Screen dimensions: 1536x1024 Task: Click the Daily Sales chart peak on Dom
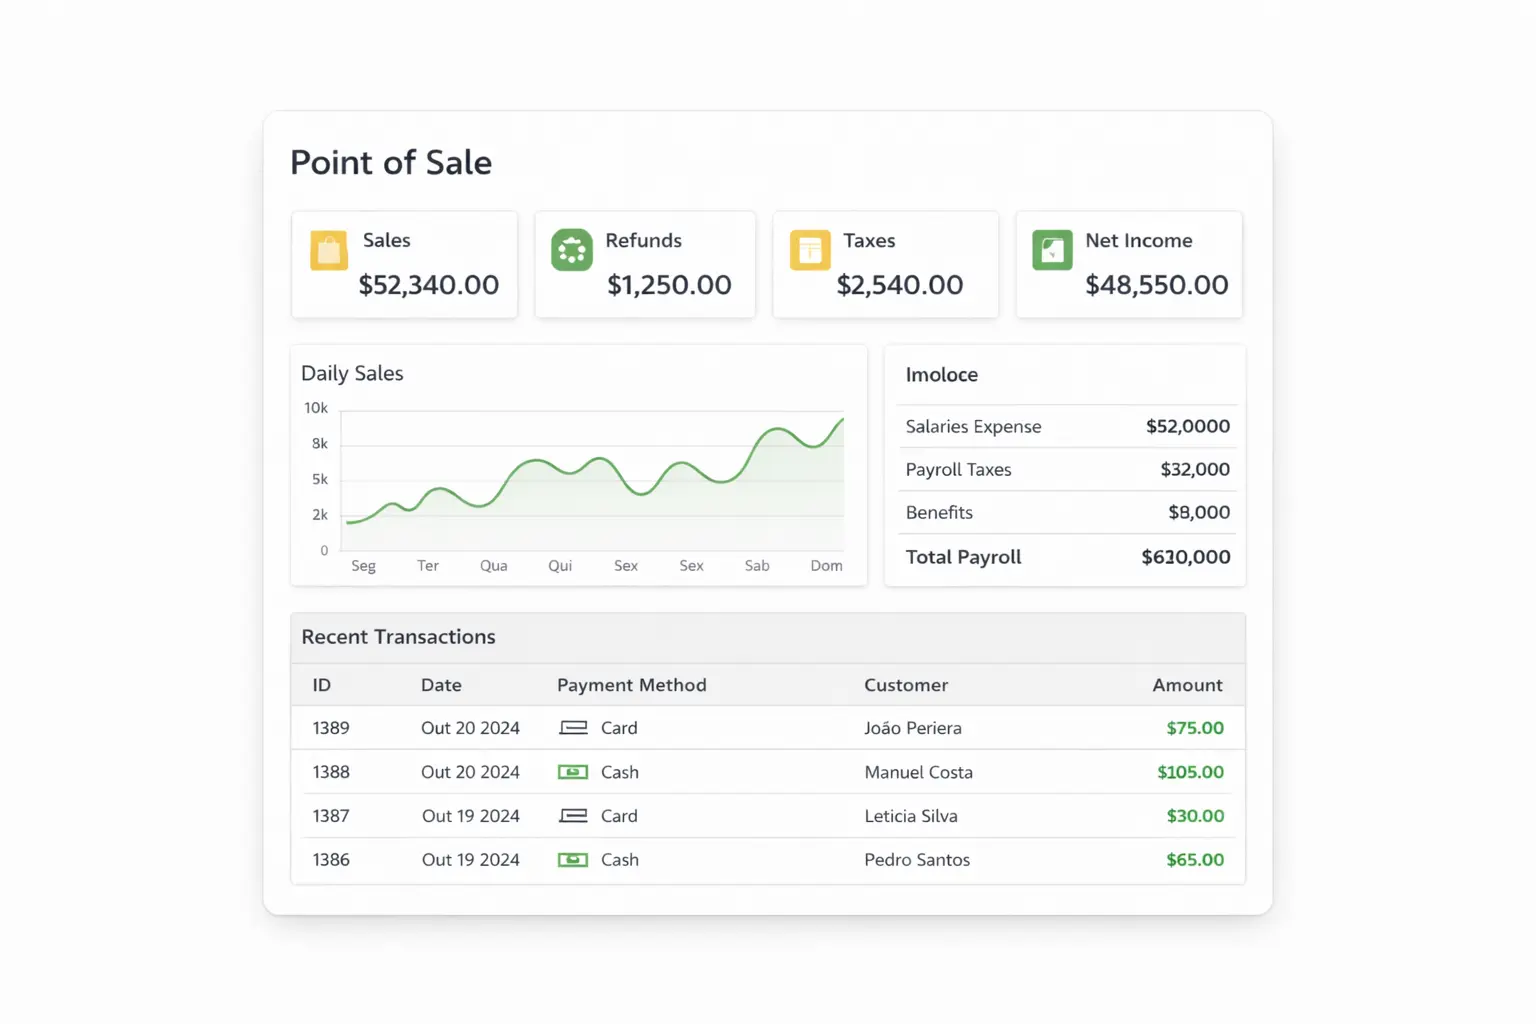(842, 420)
